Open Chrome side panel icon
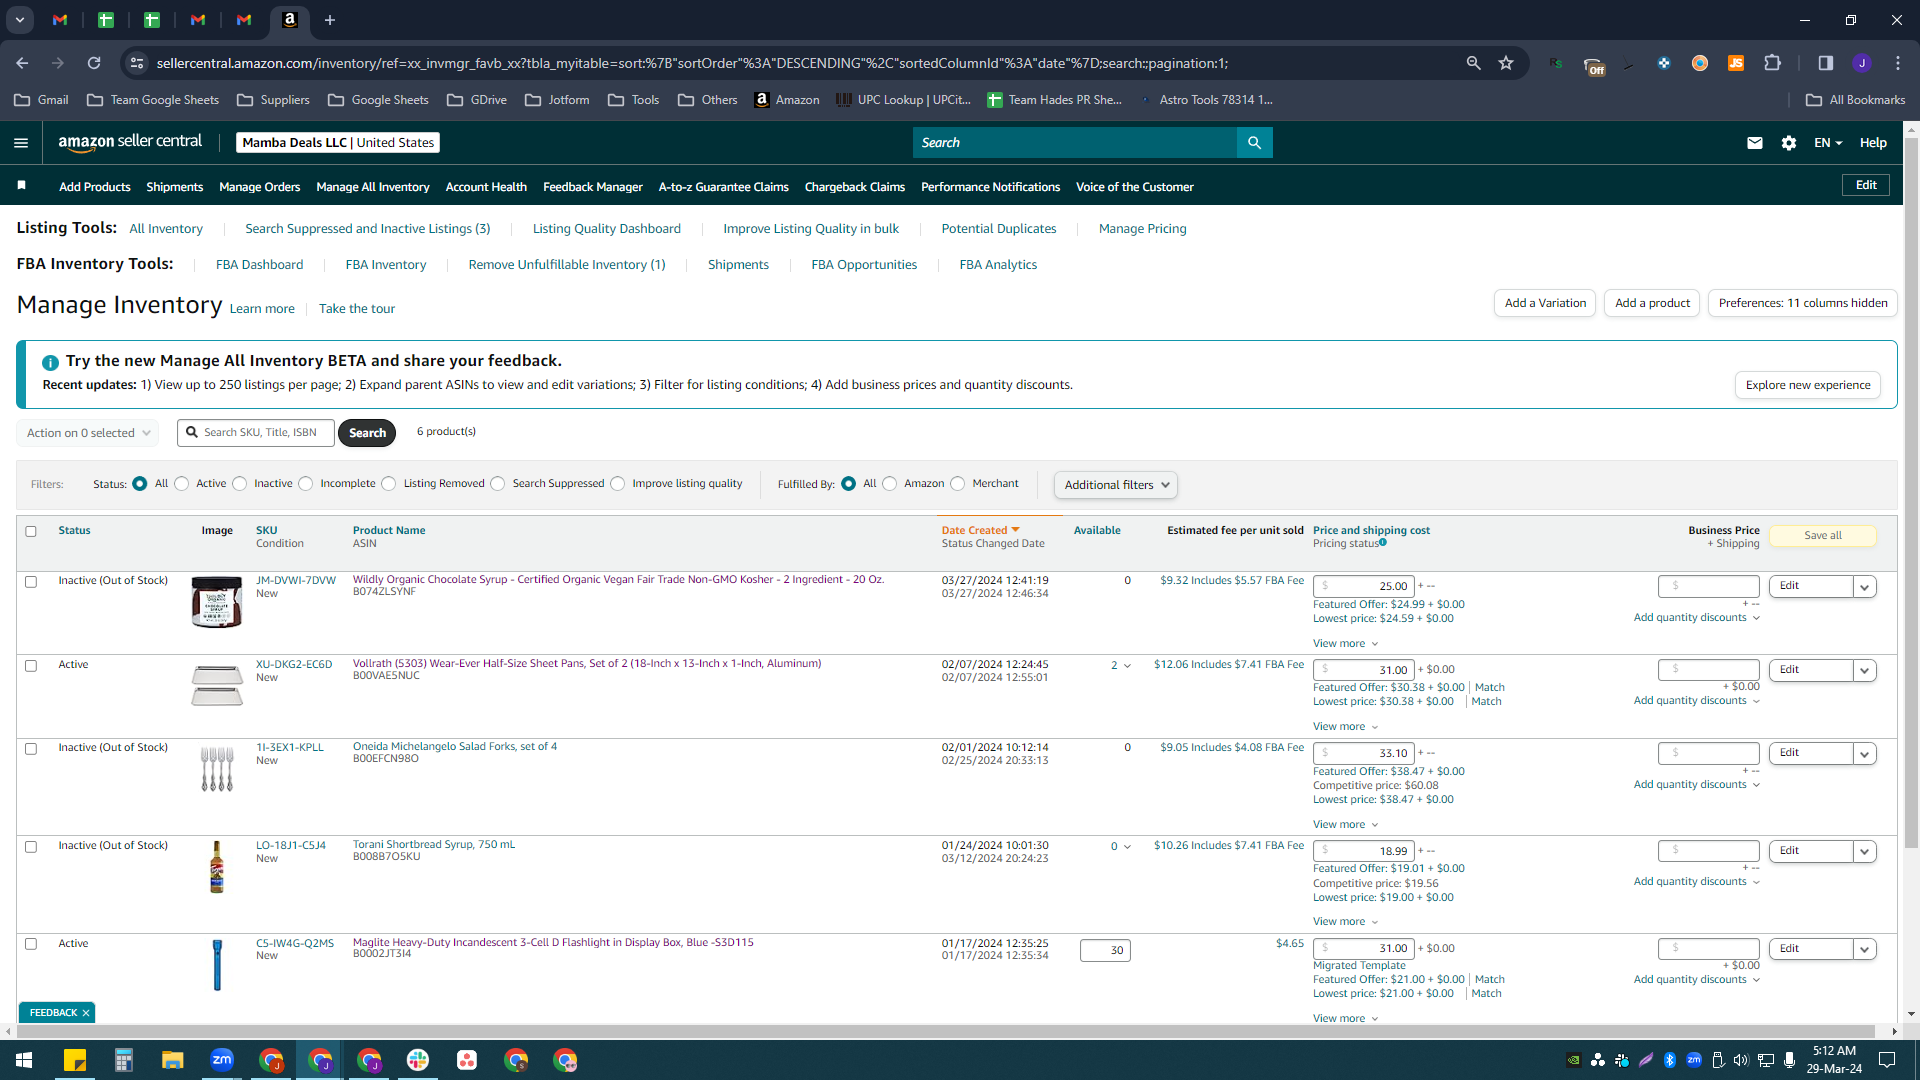 click(x=1825, y=63)
